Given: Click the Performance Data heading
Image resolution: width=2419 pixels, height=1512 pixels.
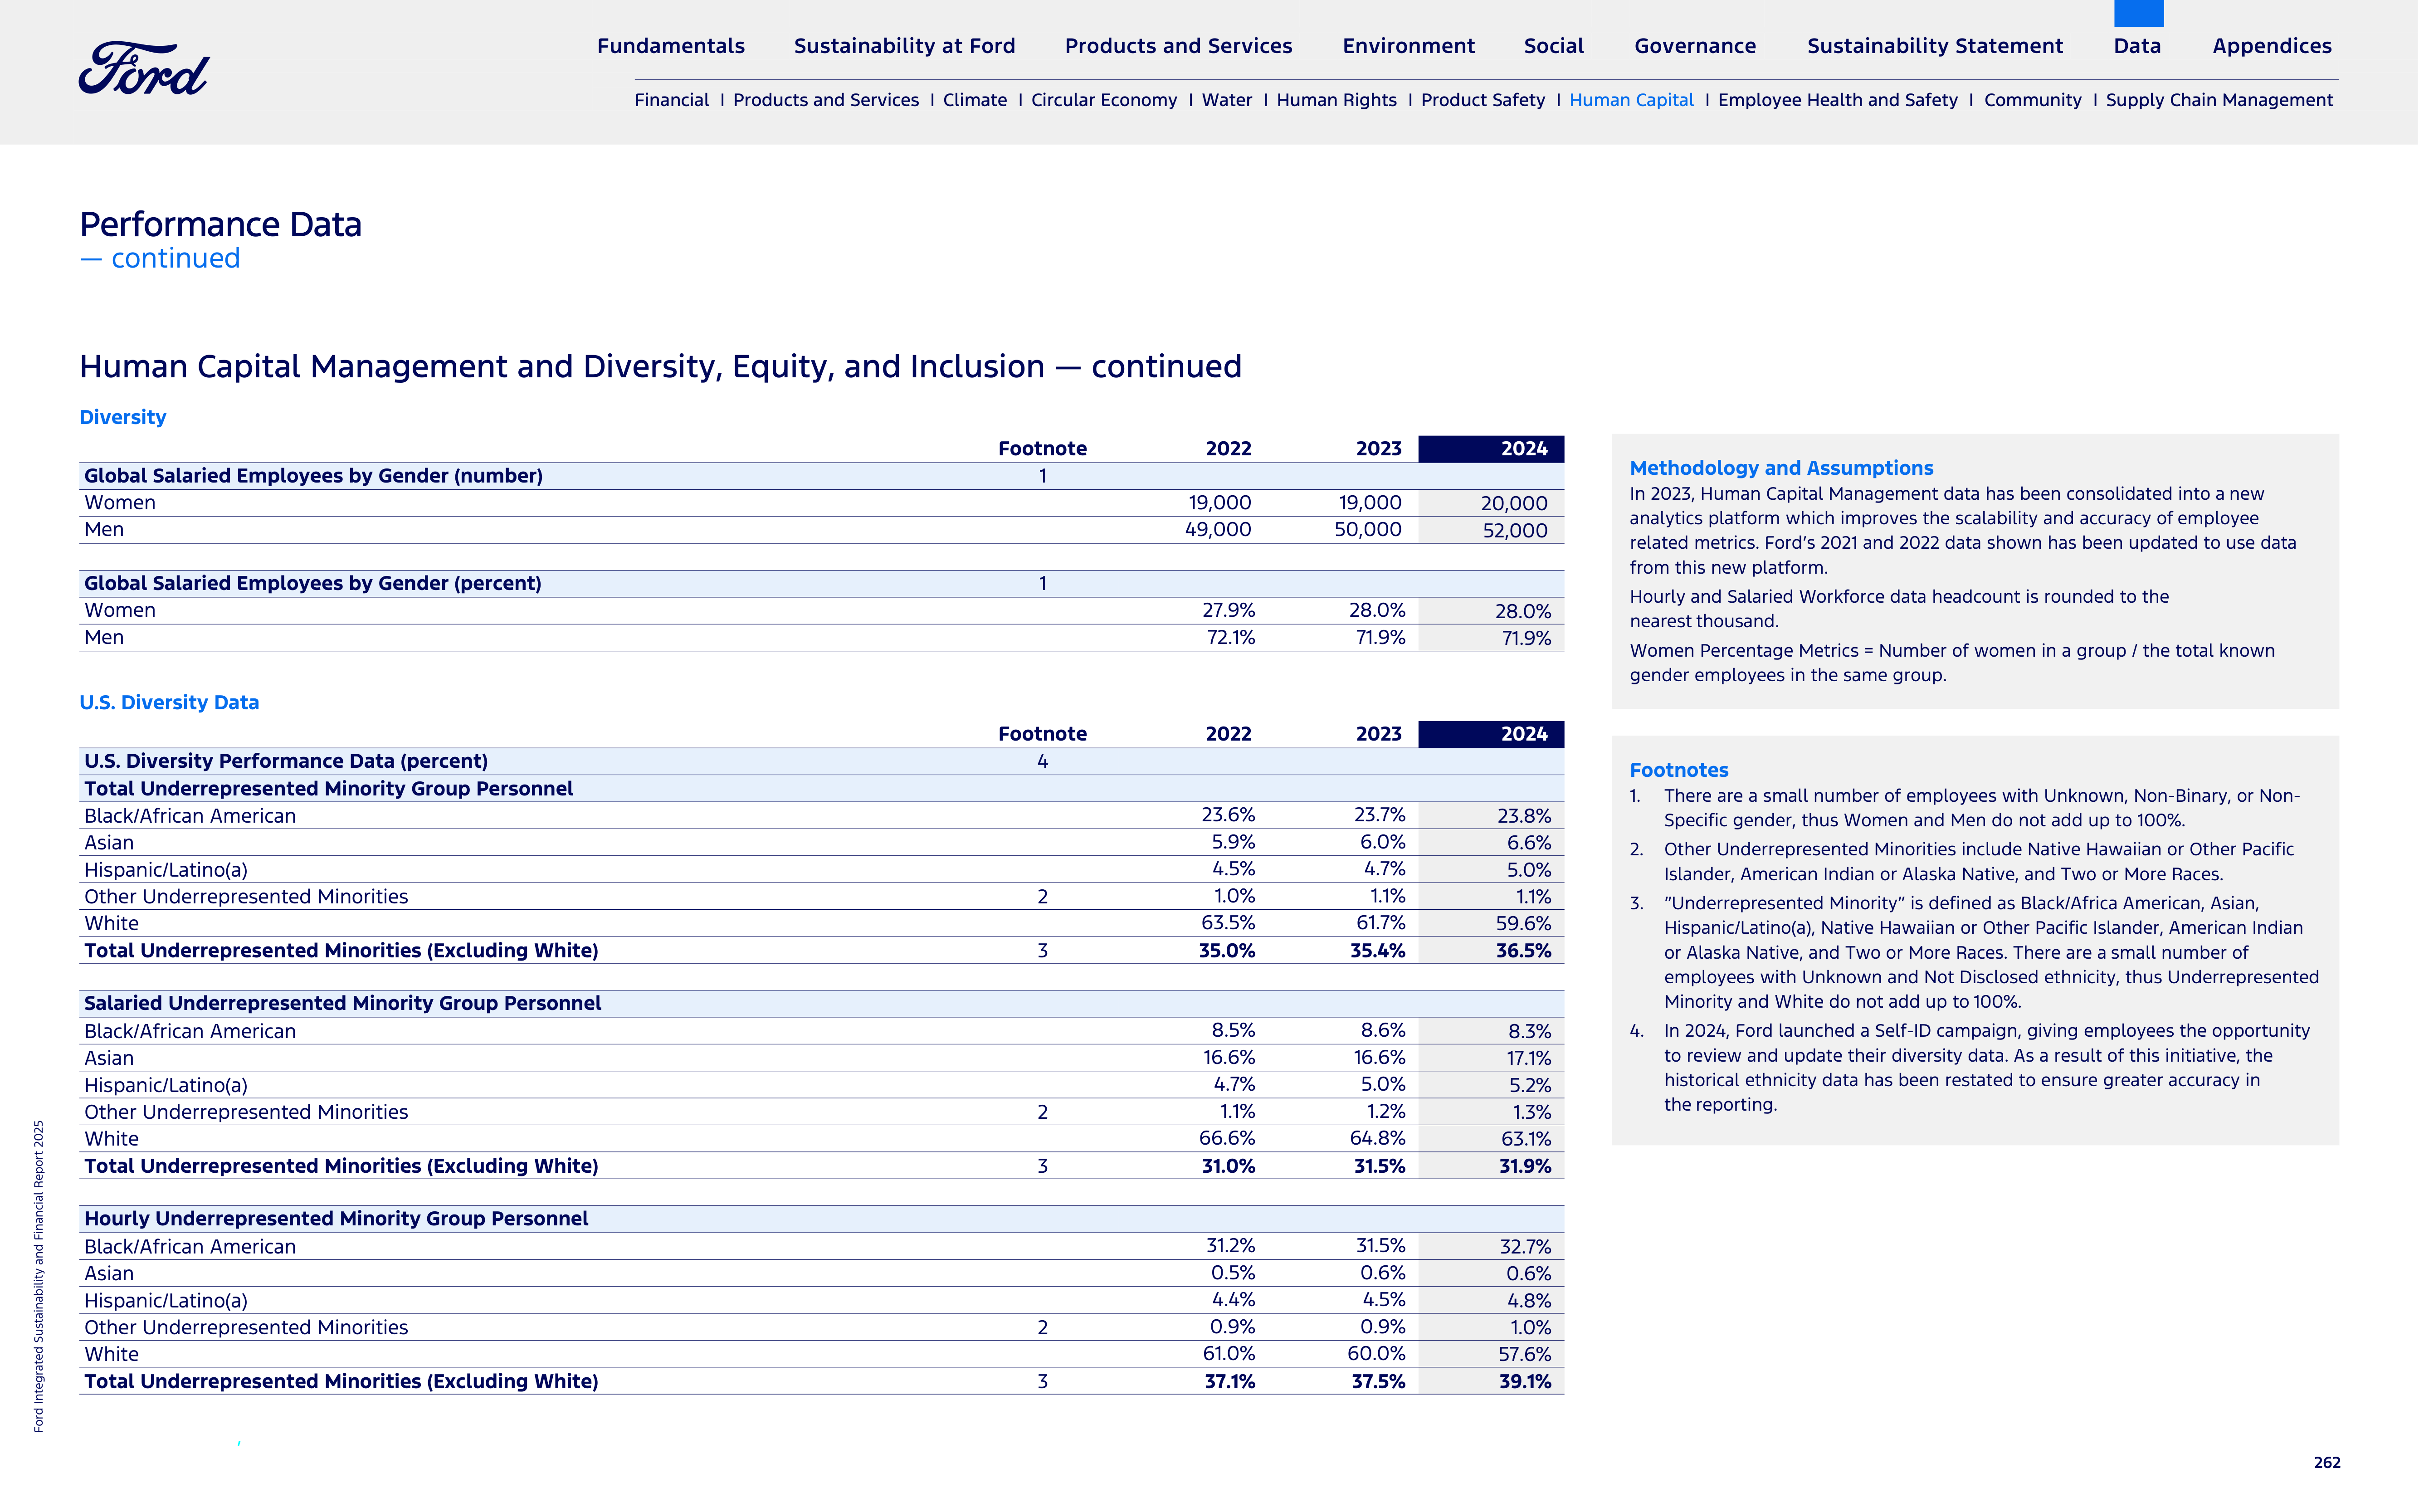Looking at the screenshot, I should (220, 225).
